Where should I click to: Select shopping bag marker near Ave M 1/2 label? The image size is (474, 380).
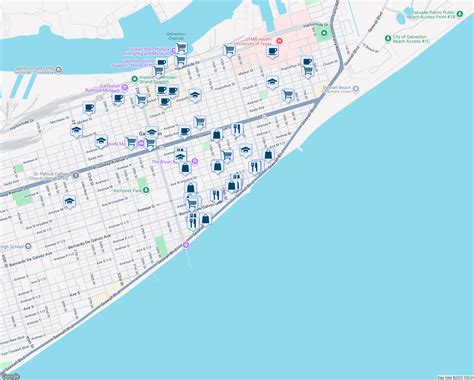268,155
